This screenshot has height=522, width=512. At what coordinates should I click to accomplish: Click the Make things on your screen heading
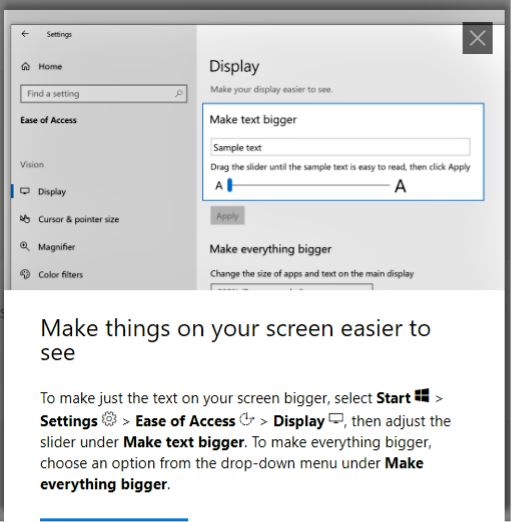[x=235, y=340]
